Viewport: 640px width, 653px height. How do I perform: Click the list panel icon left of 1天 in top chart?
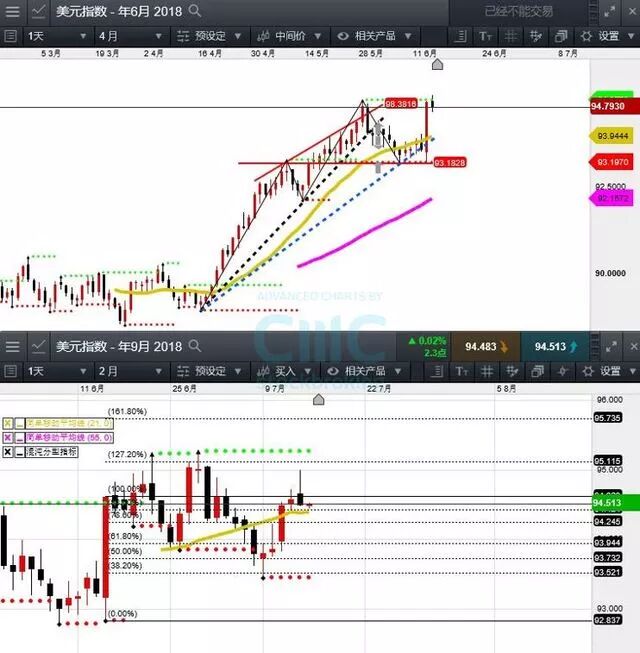[x=10, y=36]
